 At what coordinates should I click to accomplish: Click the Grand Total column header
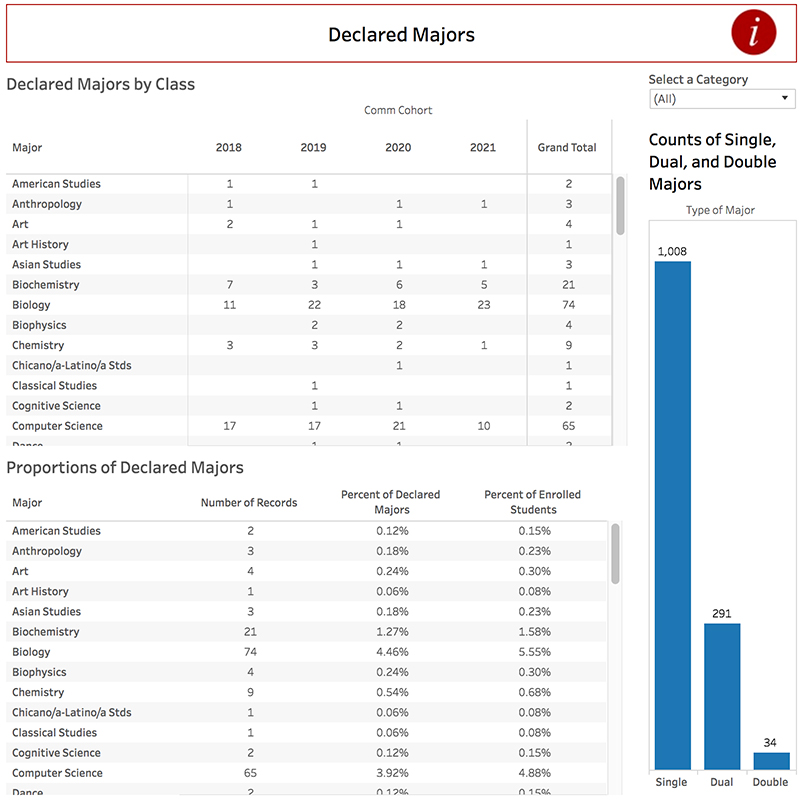pos(568,147)
